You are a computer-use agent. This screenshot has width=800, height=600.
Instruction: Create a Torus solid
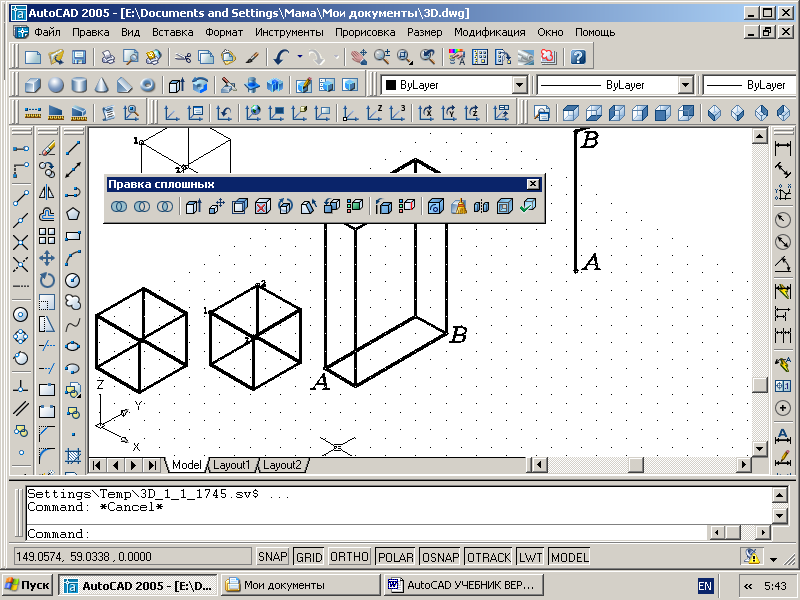[147, 85]
